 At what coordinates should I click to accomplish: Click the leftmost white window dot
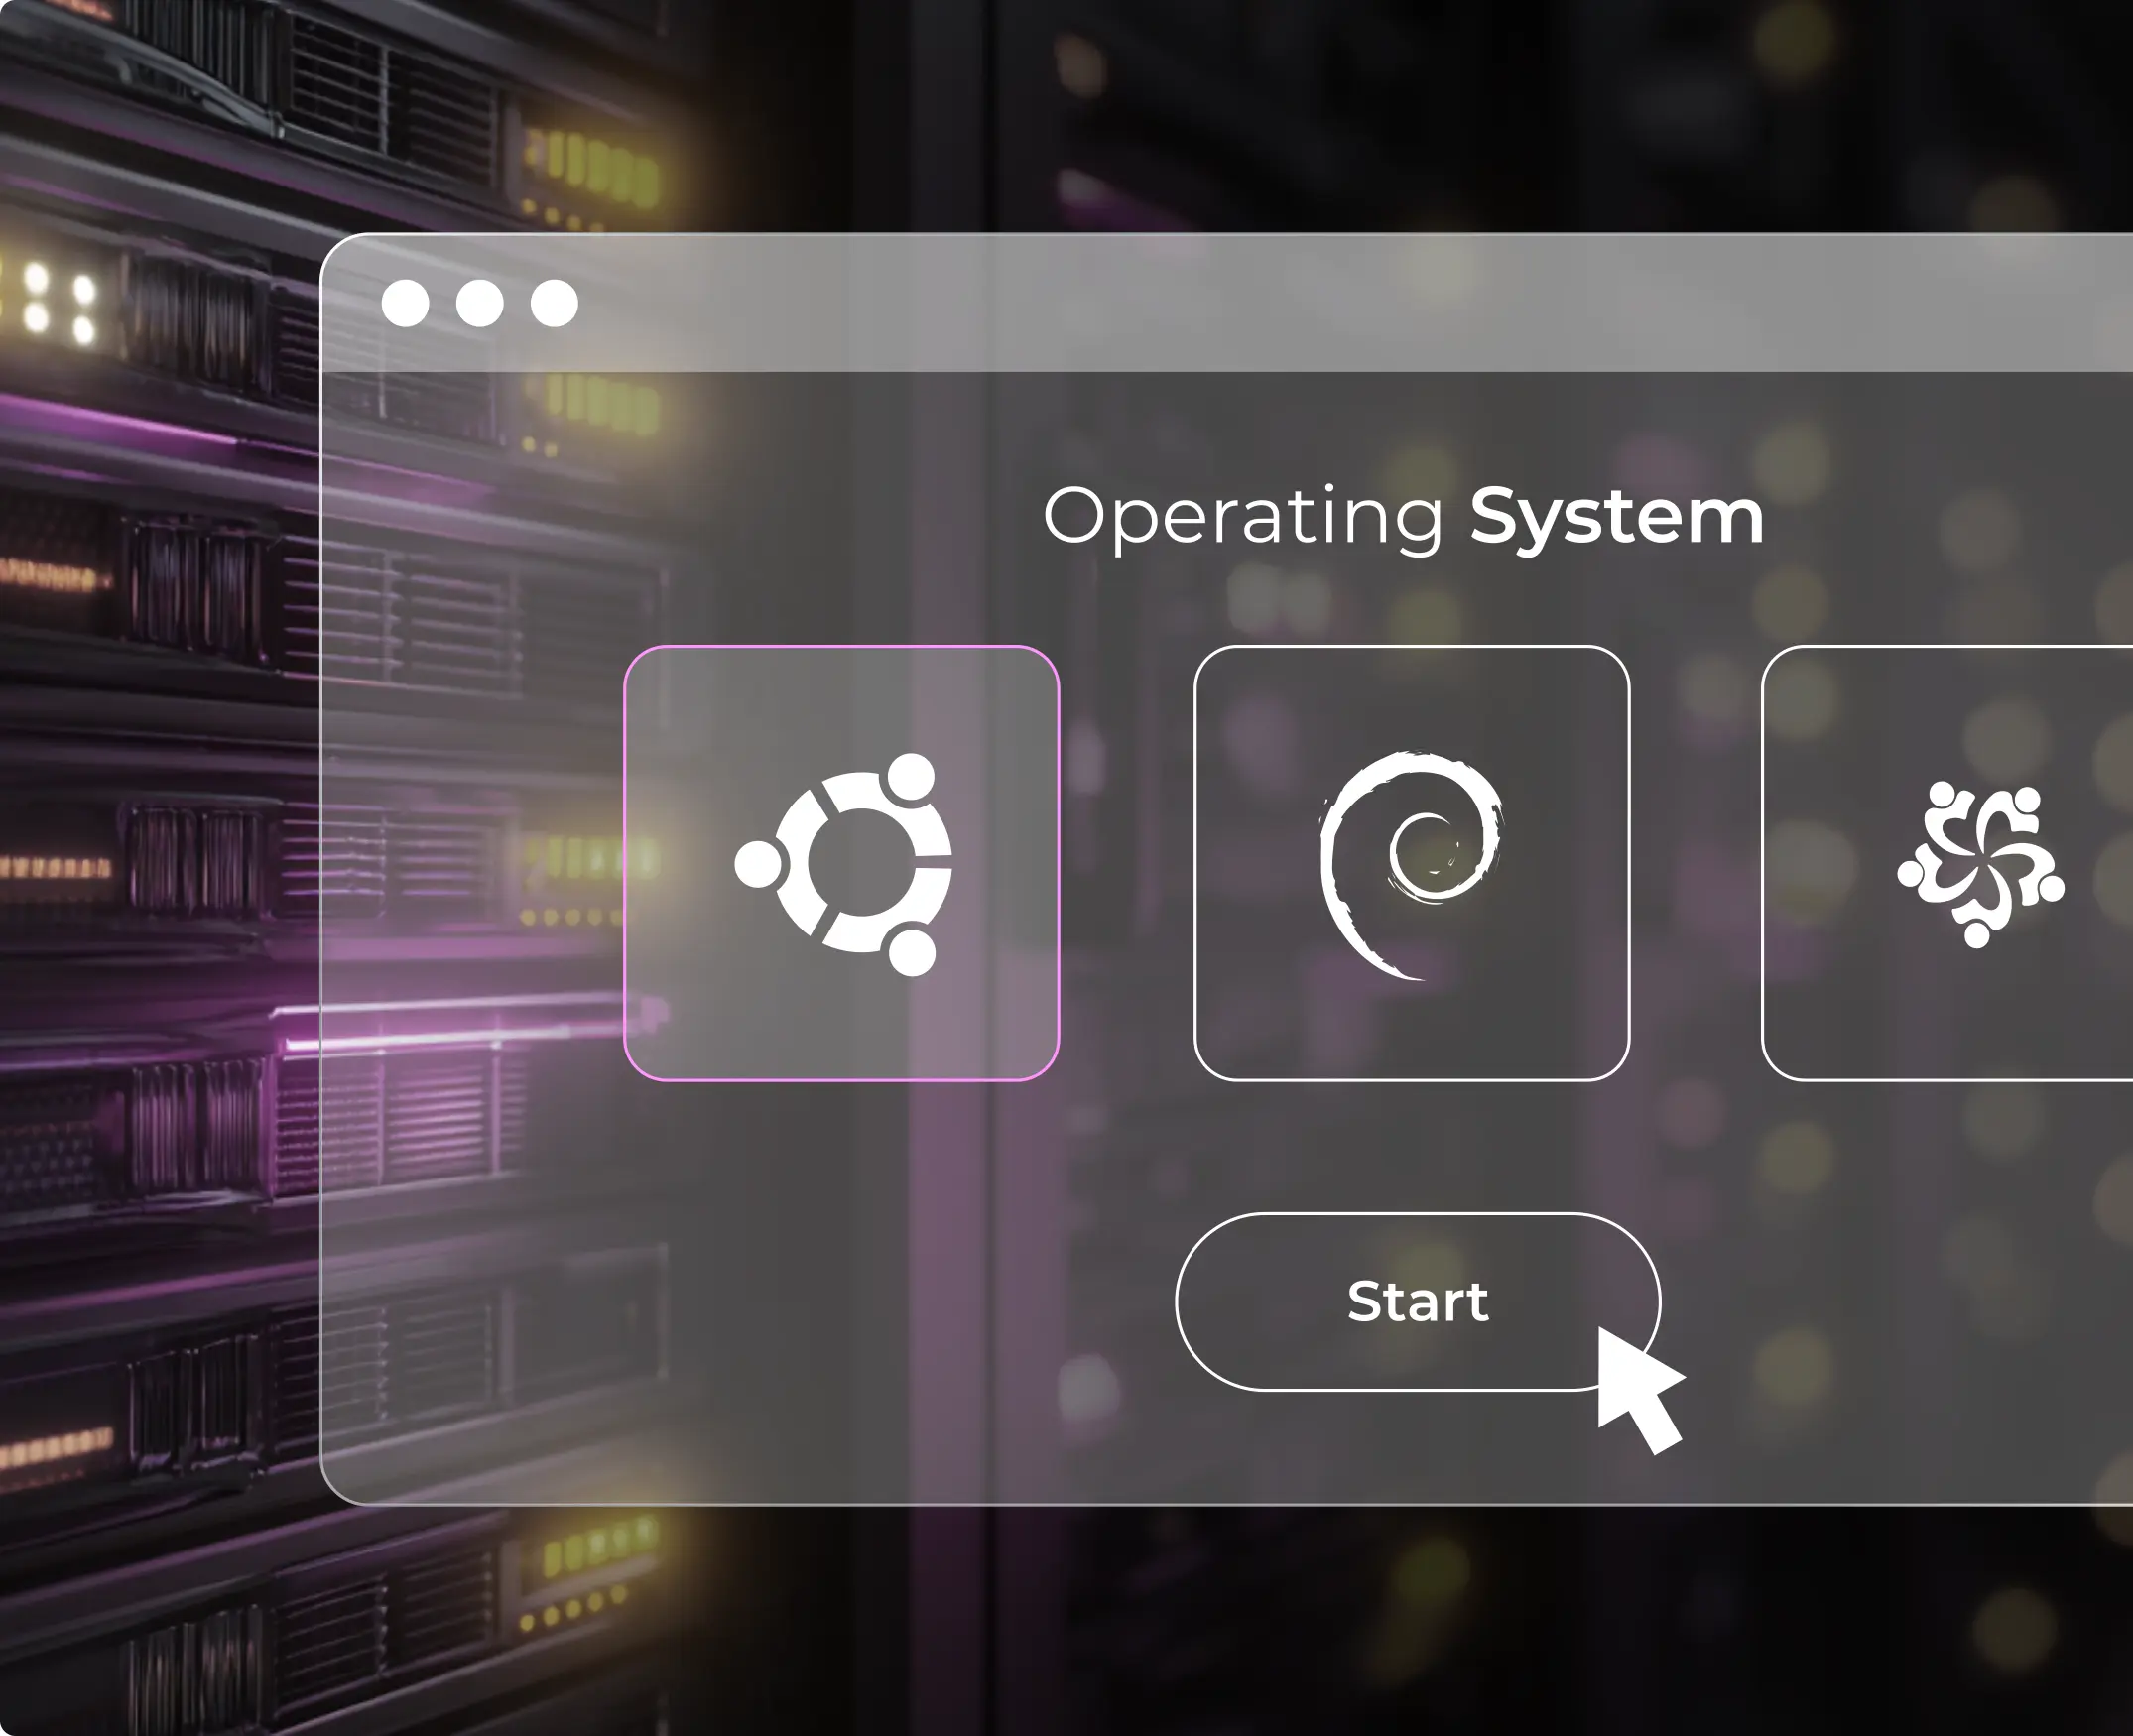(x=405, y=303)
